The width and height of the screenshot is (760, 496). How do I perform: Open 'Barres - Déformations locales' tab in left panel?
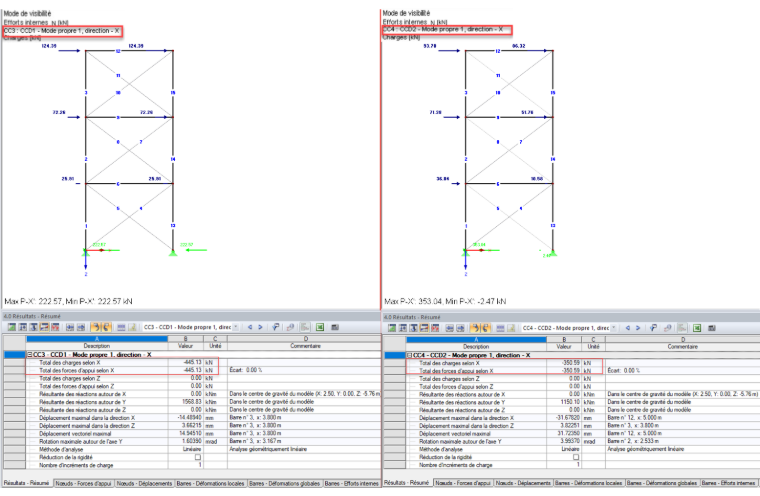[210, 483]
